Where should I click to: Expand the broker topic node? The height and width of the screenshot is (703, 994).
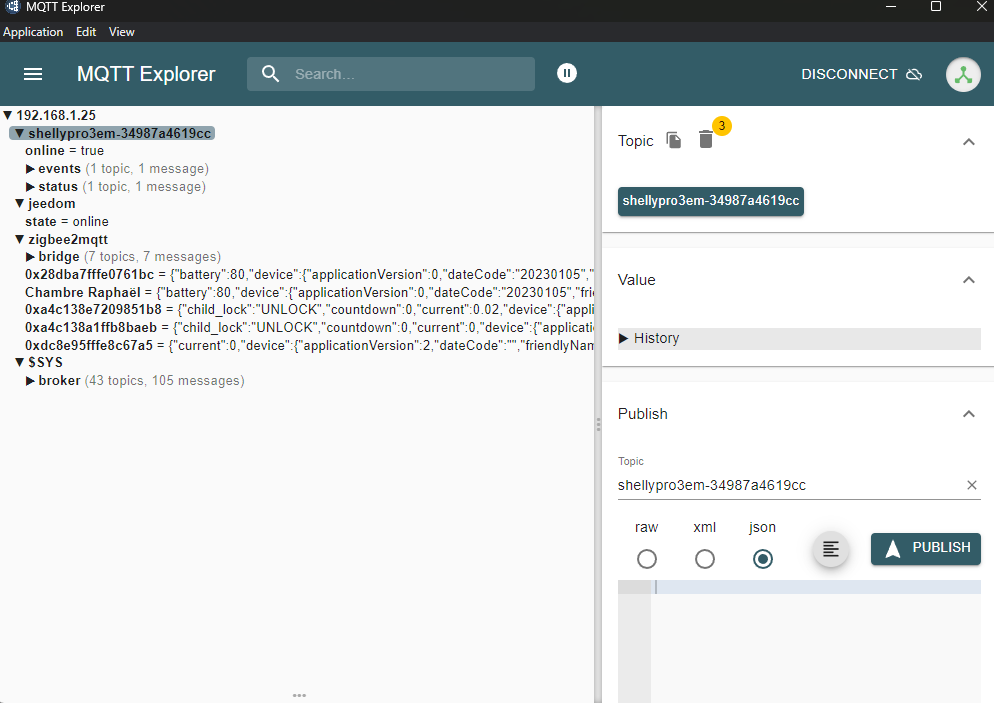coord(30,380)
